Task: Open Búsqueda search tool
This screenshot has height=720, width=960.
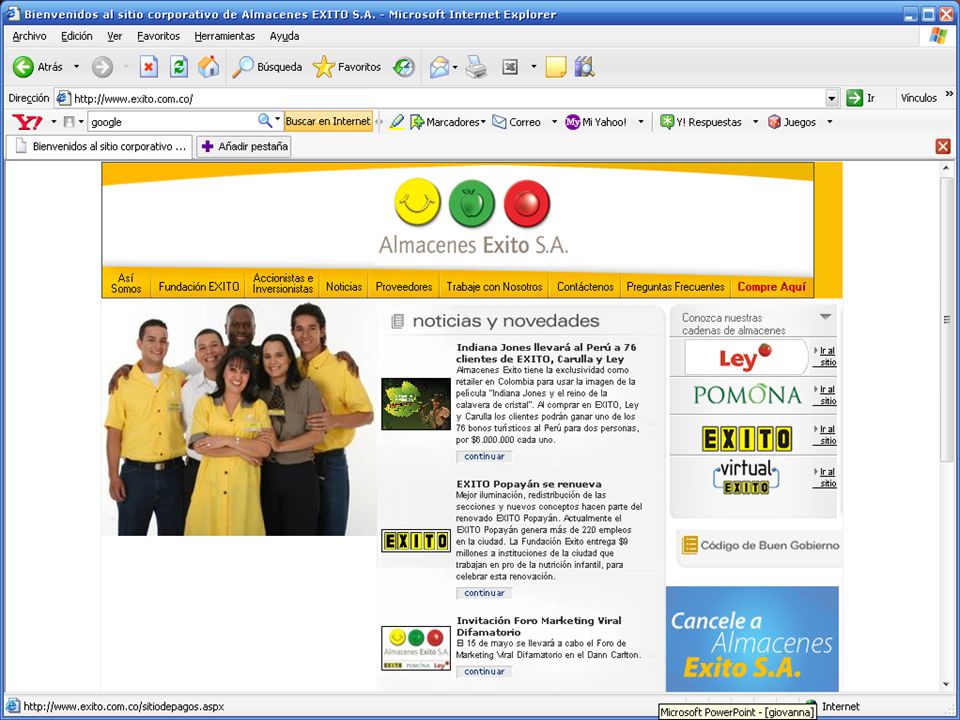Action: (x=267, y=67)
